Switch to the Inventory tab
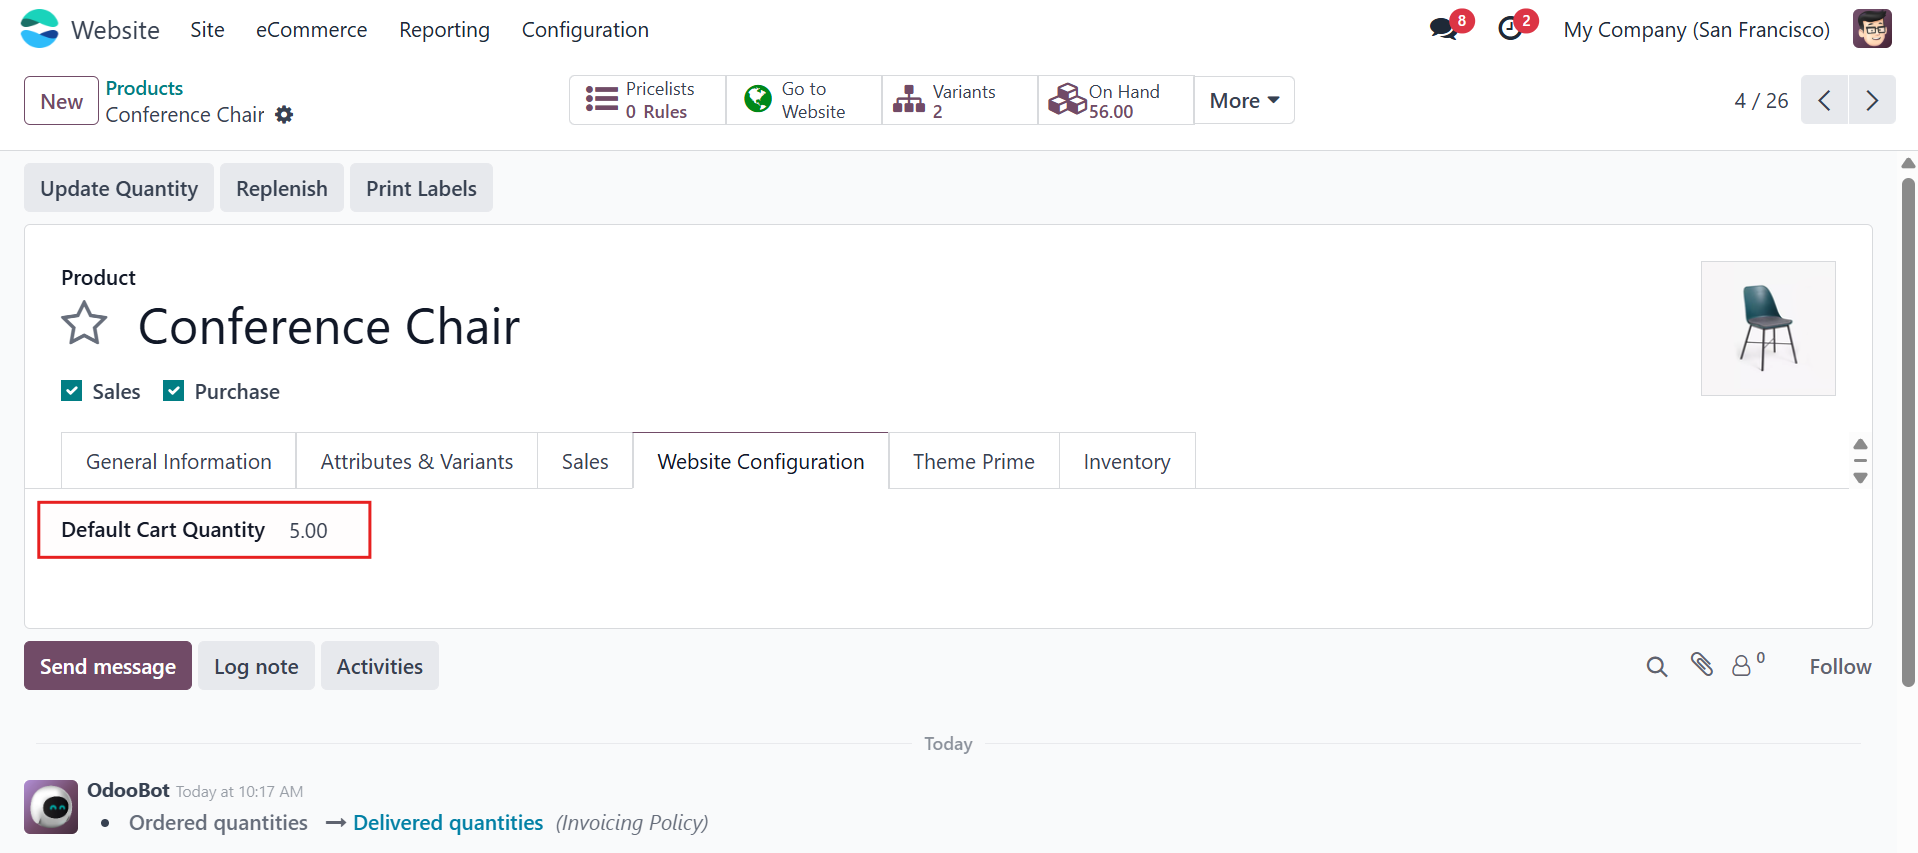Image resolution: width=1918 pixels, height=853 pixels. 1127,461
